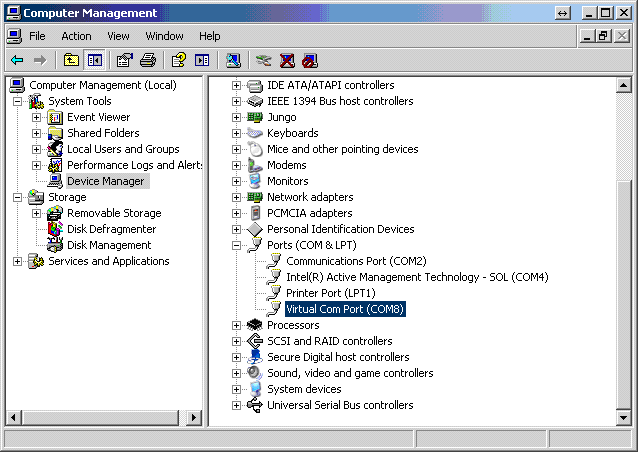This screenshot has height=452, width=638.
Task: Collapse the Ports (COM & LPT) node
Action: pos(237,245)
